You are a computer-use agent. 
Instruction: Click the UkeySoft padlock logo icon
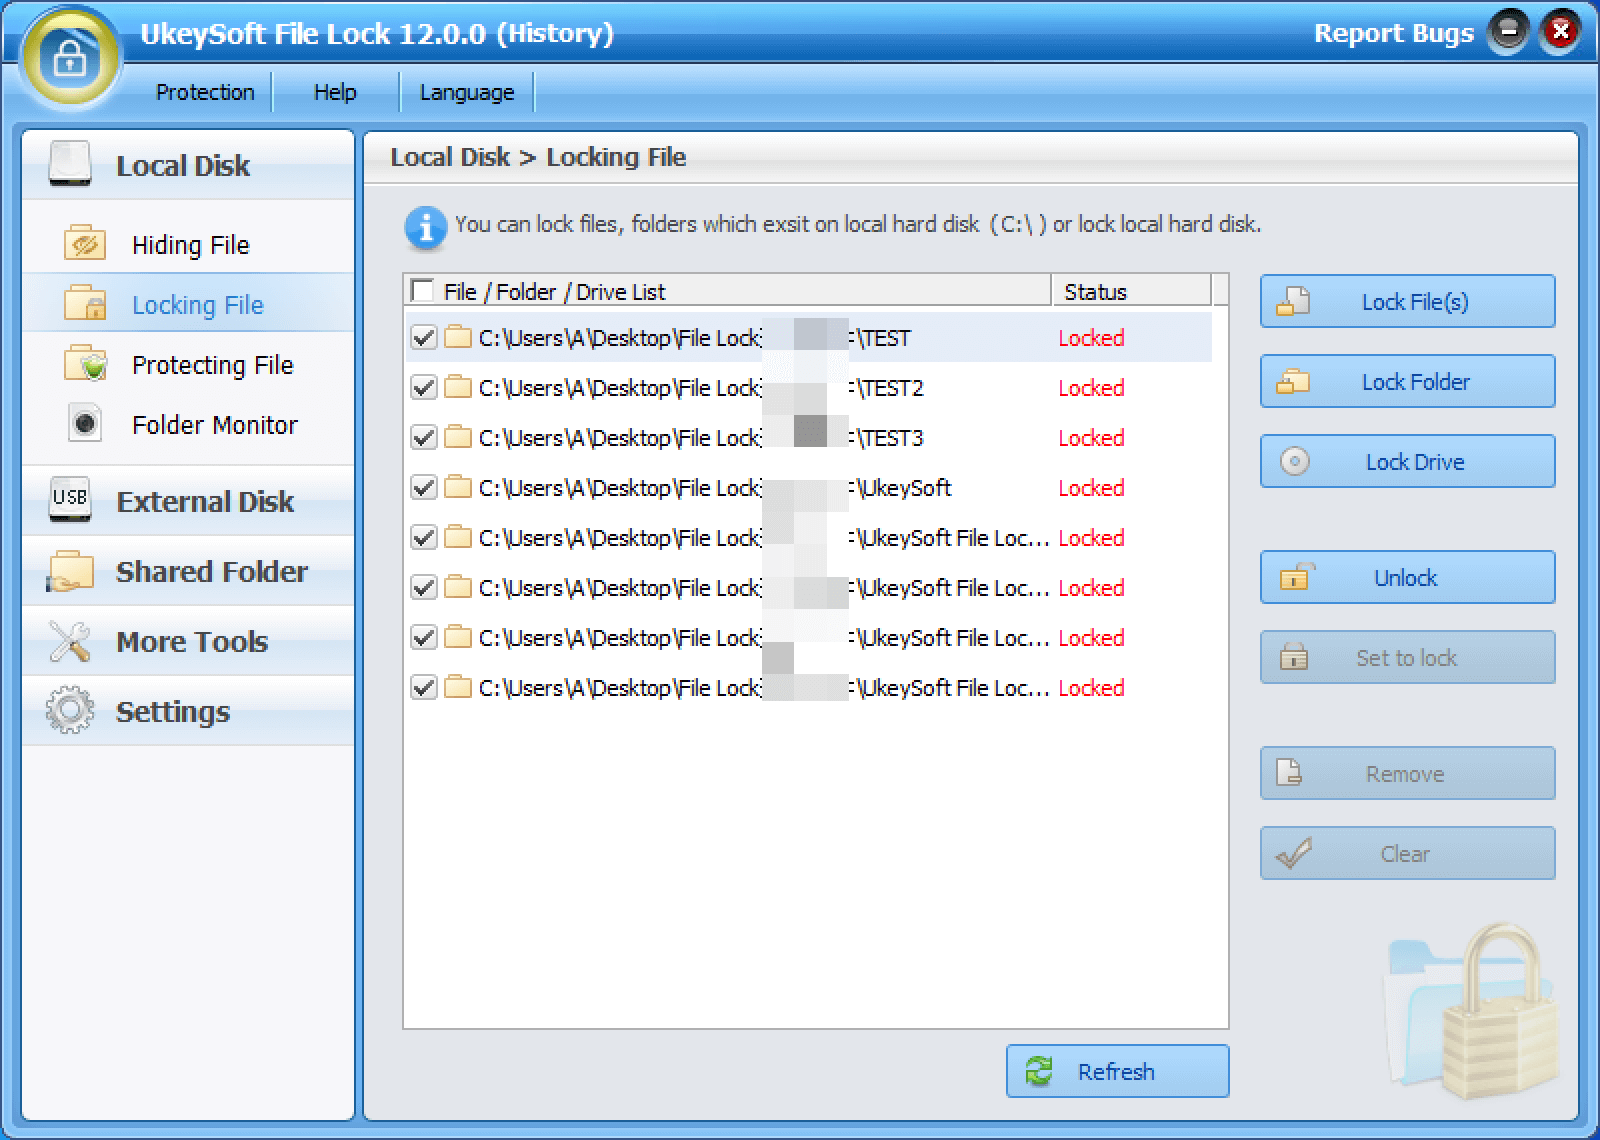(x=69, y=58)
